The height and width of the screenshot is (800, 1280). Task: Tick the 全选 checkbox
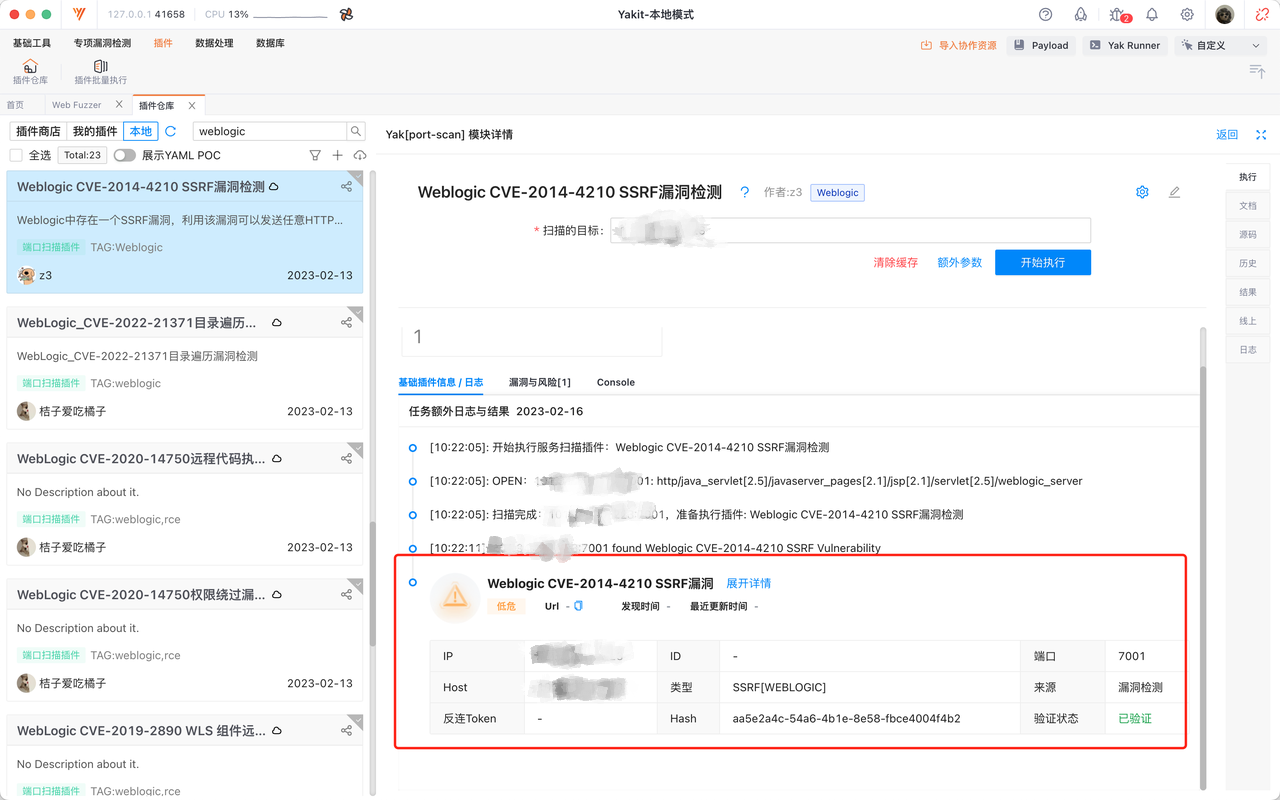point(16,155)
